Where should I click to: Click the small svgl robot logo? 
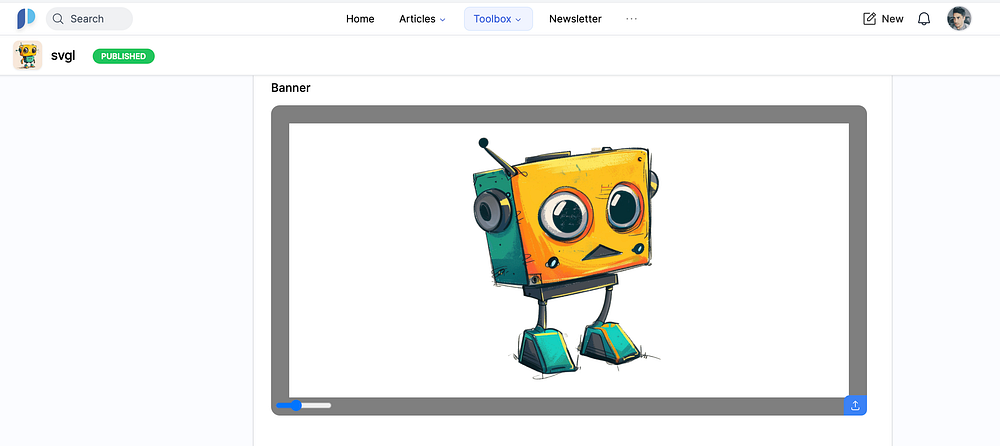[x=27, y=56]
